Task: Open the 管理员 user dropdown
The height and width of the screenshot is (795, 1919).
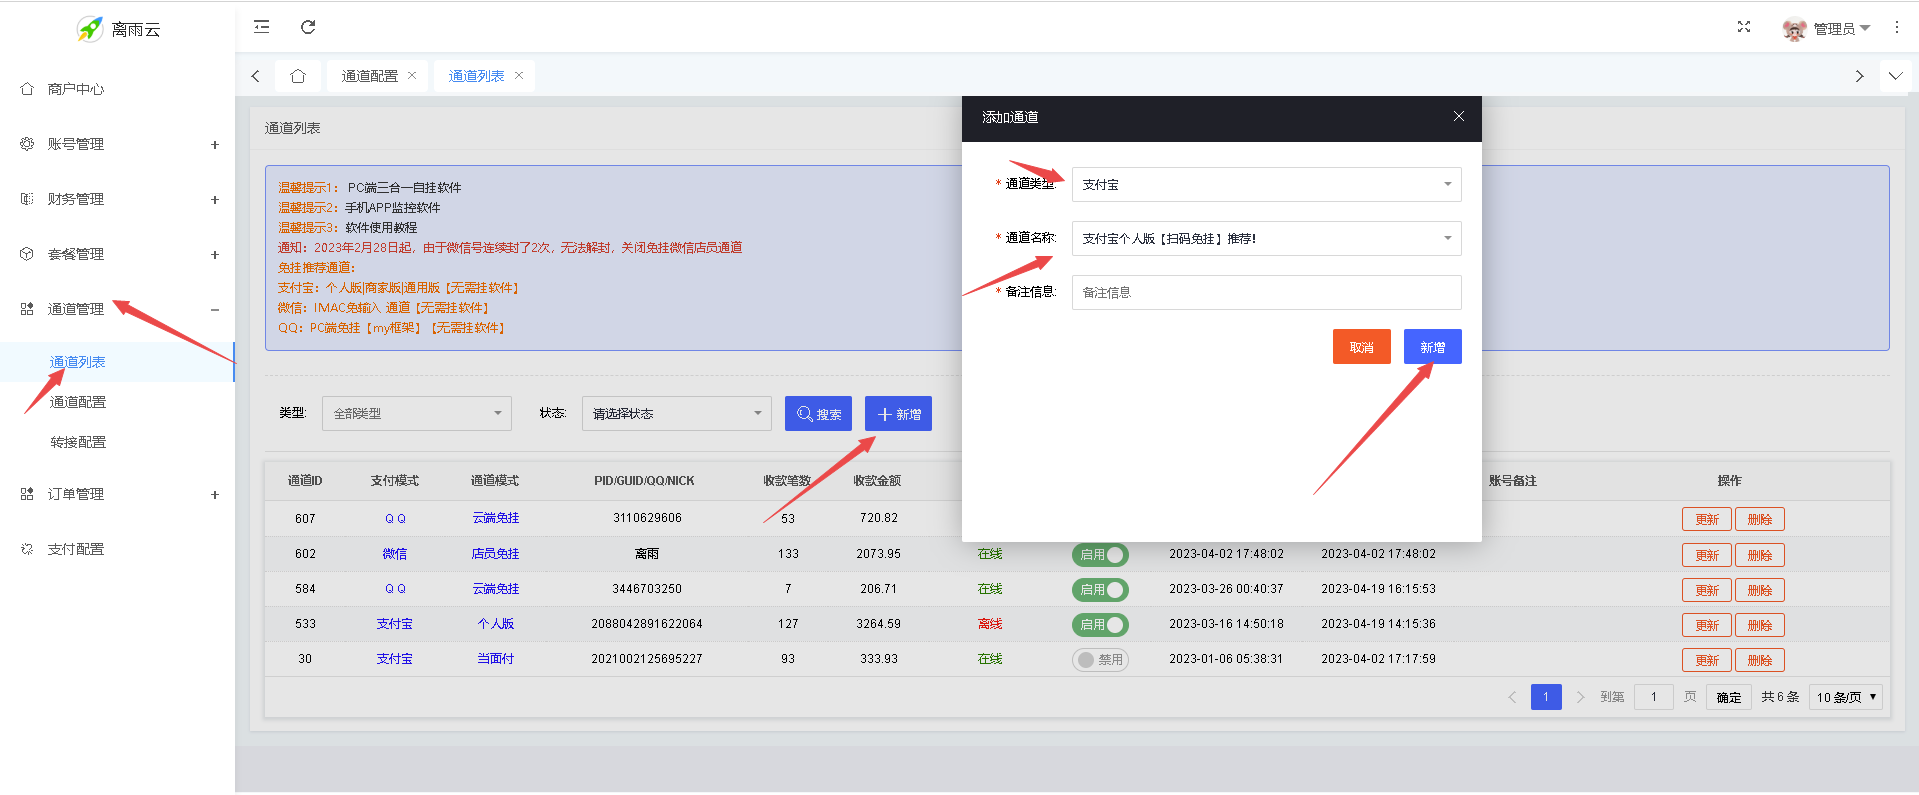Action: [x=1841, y=29]
